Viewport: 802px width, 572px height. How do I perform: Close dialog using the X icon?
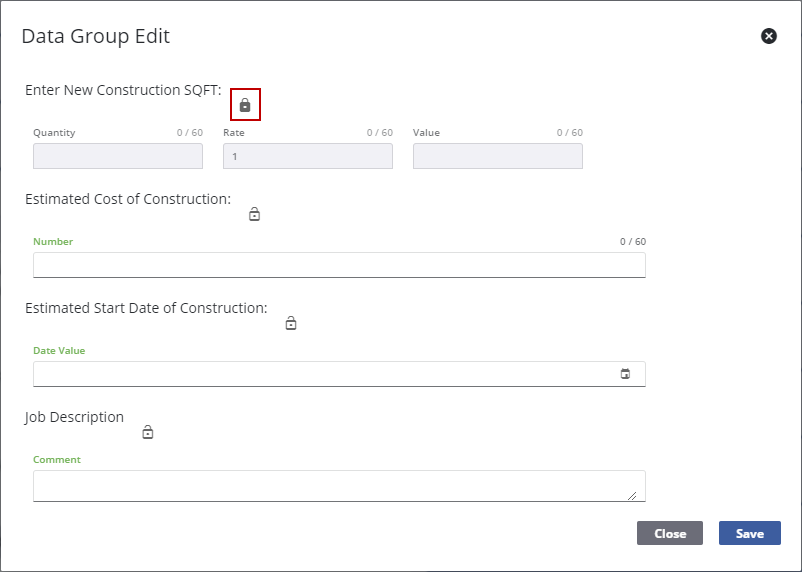tap(769, 36)
